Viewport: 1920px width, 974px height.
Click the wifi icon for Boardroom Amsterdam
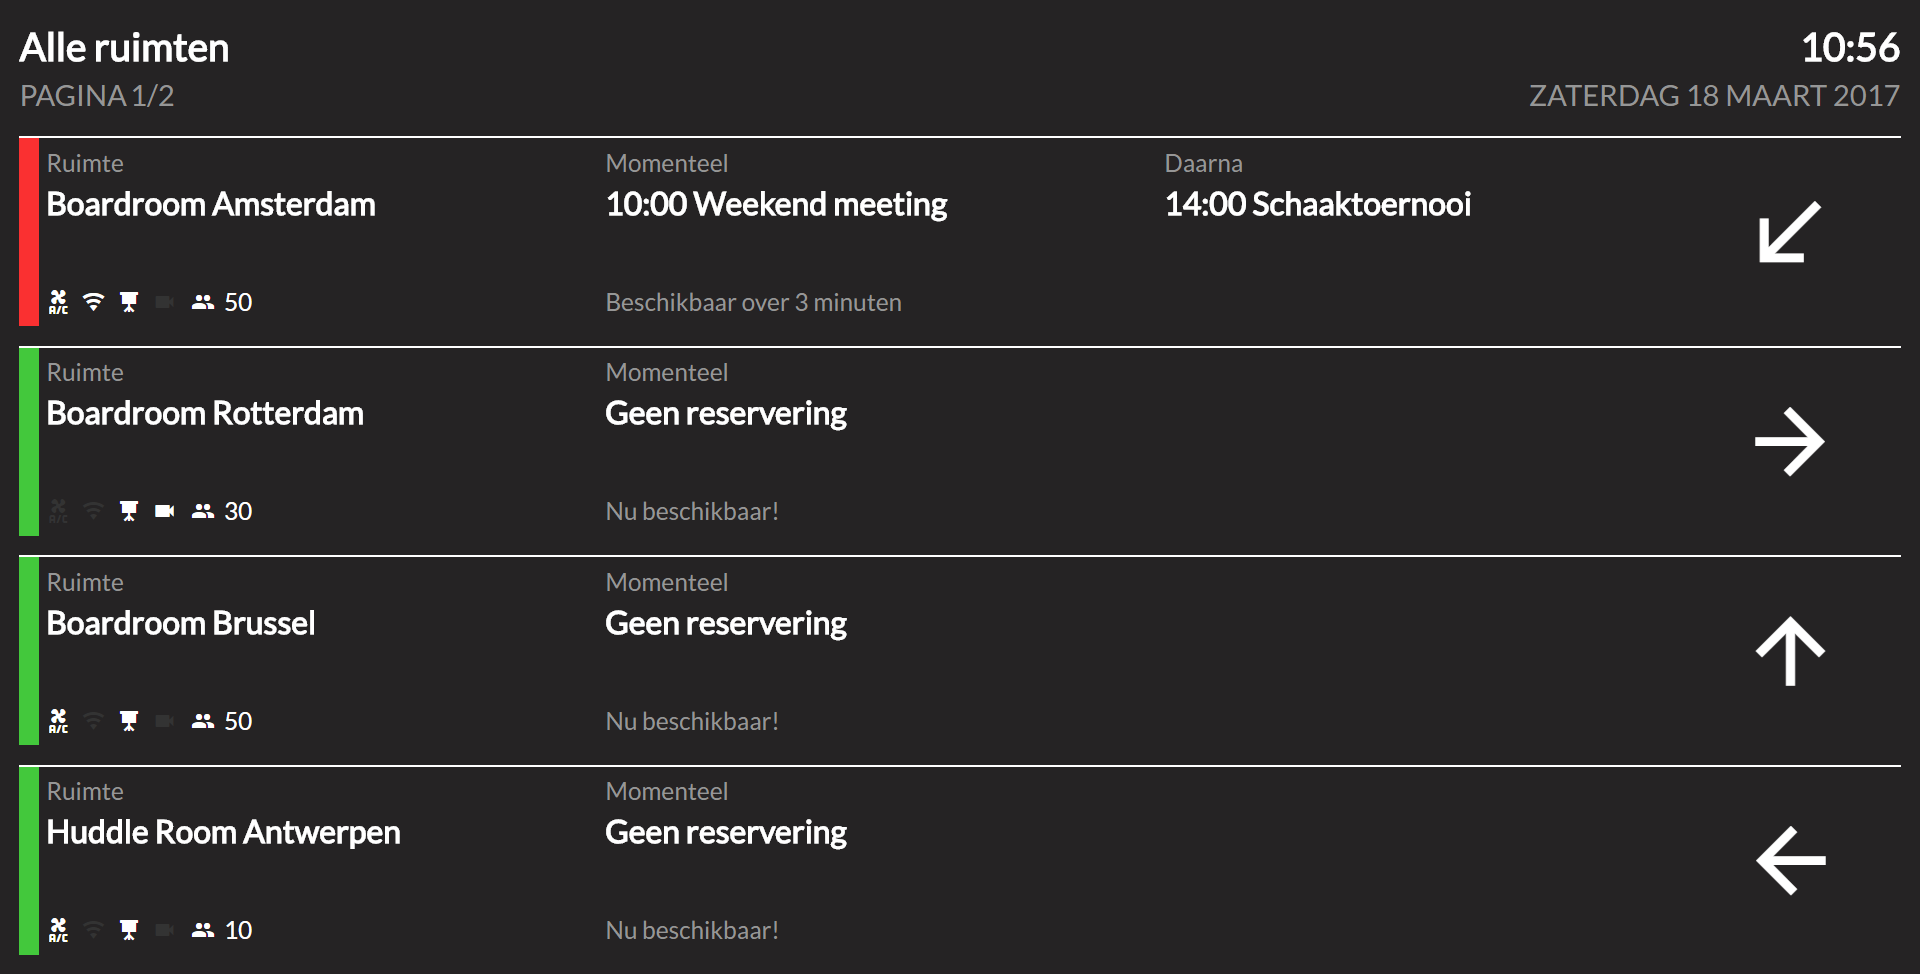(x=93, y=302)
